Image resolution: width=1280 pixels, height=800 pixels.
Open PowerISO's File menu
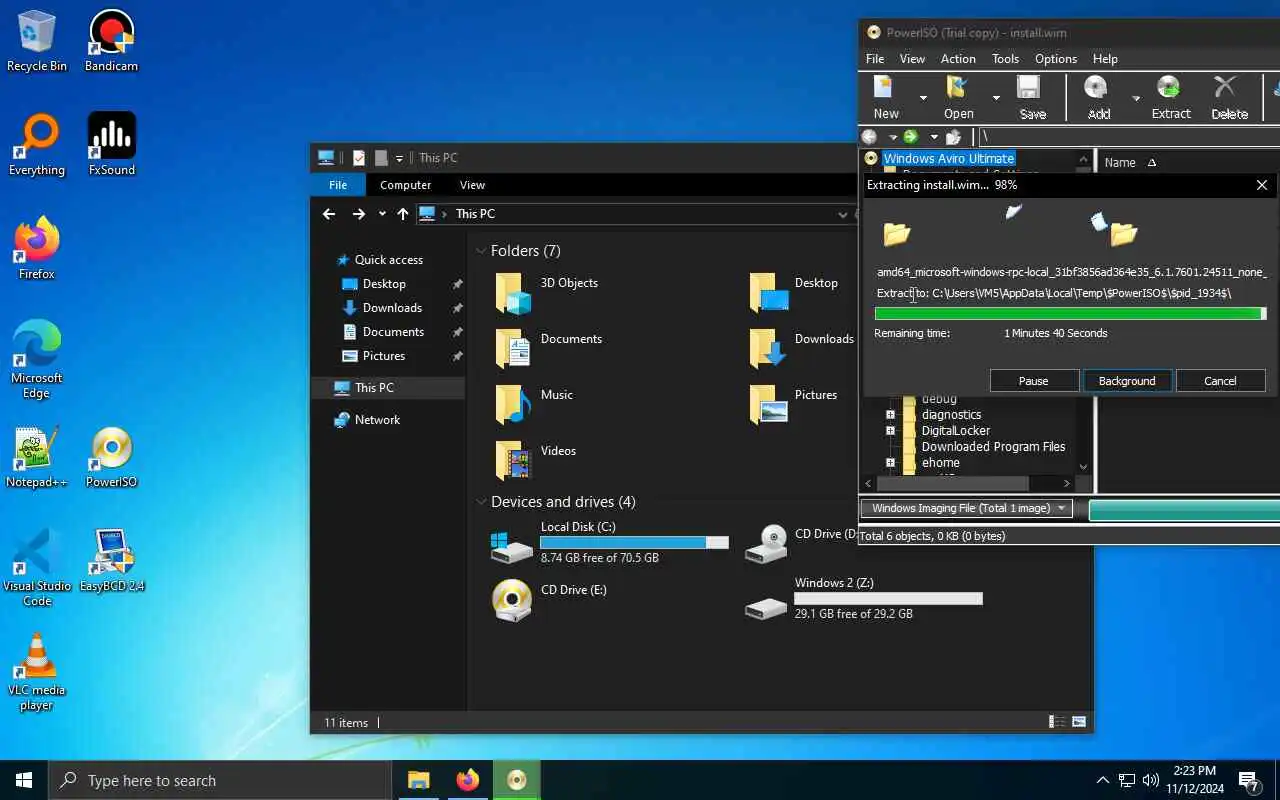[875, 59]
